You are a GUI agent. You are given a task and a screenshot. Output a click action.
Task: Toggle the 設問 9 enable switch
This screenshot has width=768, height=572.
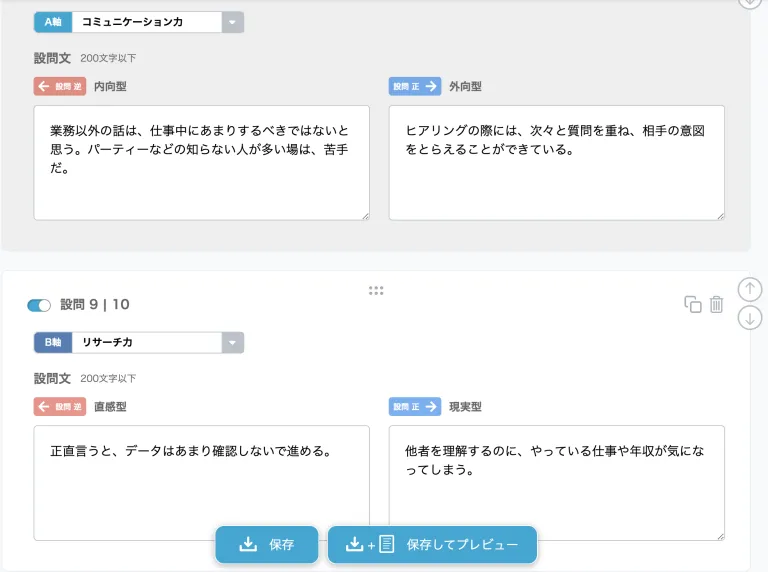tap(39, 306)
